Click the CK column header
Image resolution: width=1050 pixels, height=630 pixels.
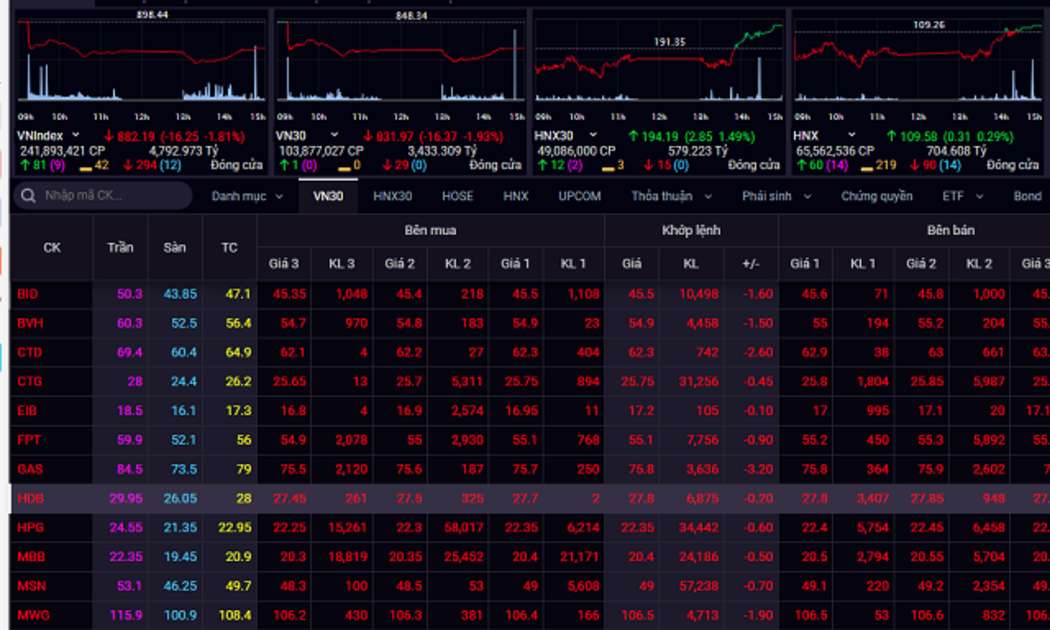[x=52, y=247]
